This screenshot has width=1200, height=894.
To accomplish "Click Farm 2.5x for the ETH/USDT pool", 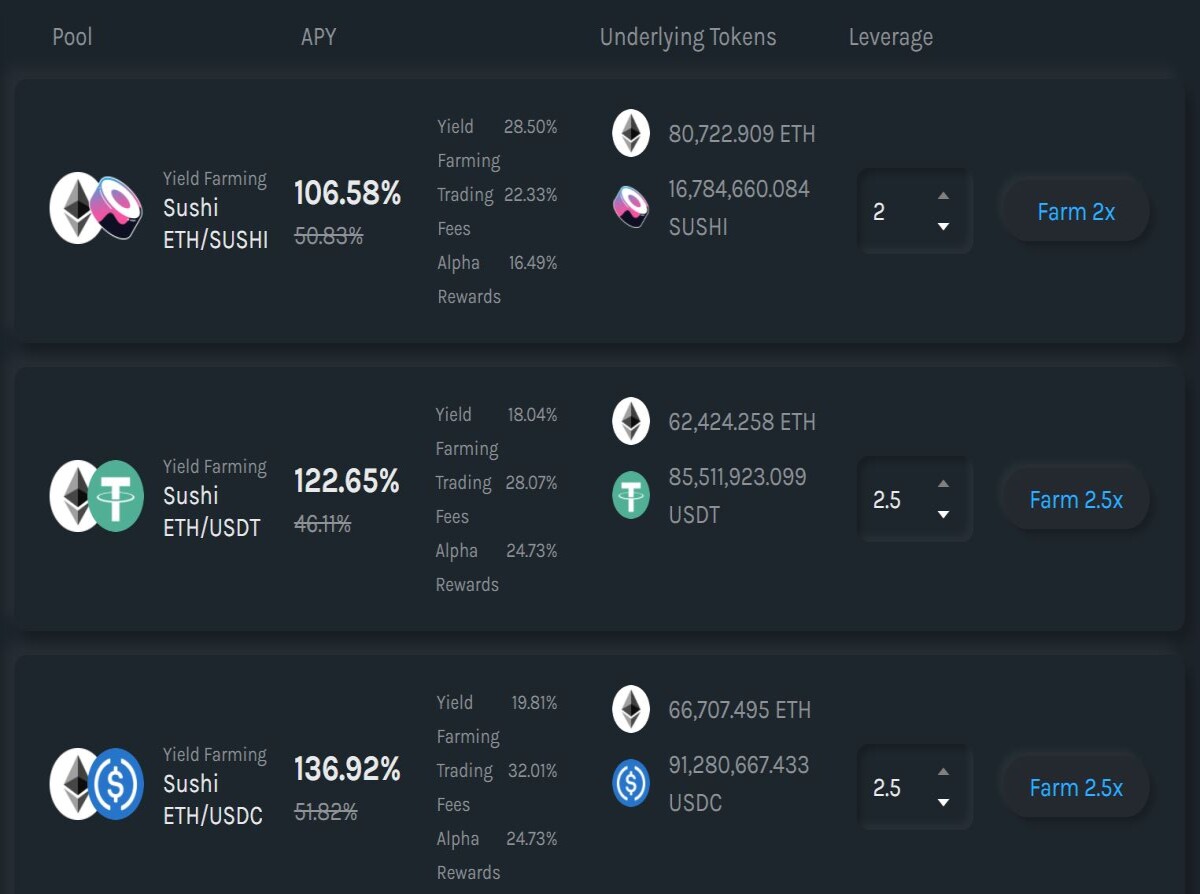I will [1076, 499].
